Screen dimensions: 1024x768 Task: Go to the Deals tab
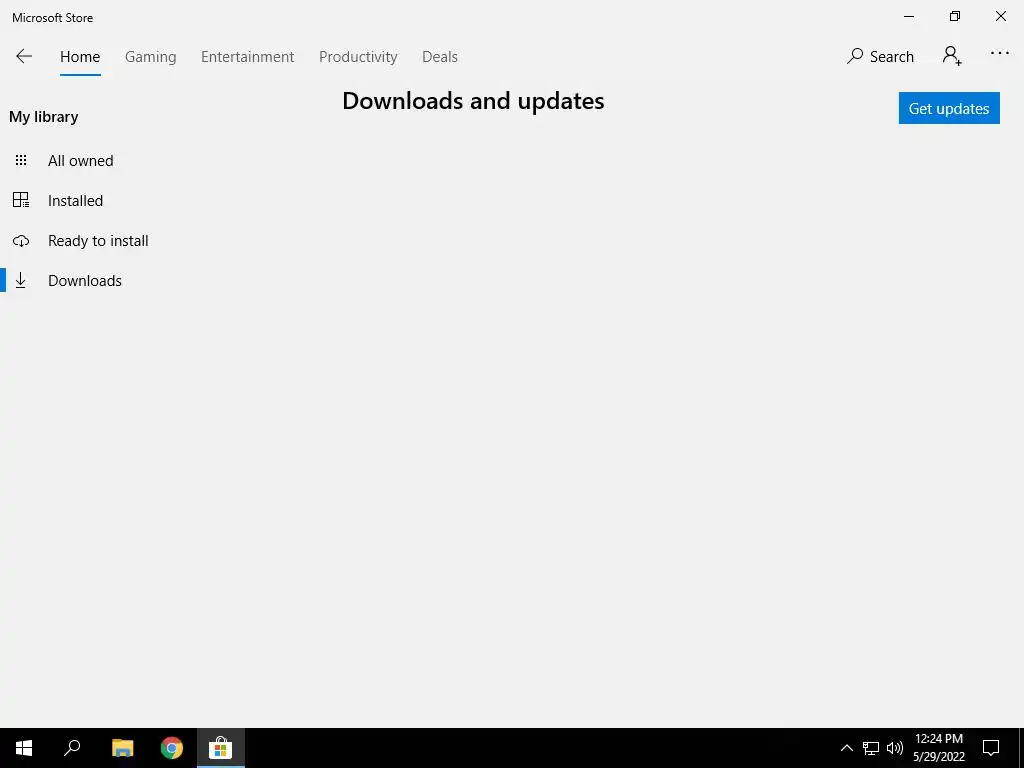(440, 57)
